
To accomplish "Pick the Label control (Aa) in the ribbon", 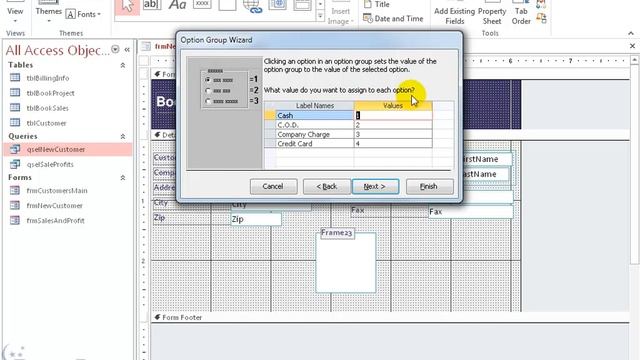I will point(177,6).
